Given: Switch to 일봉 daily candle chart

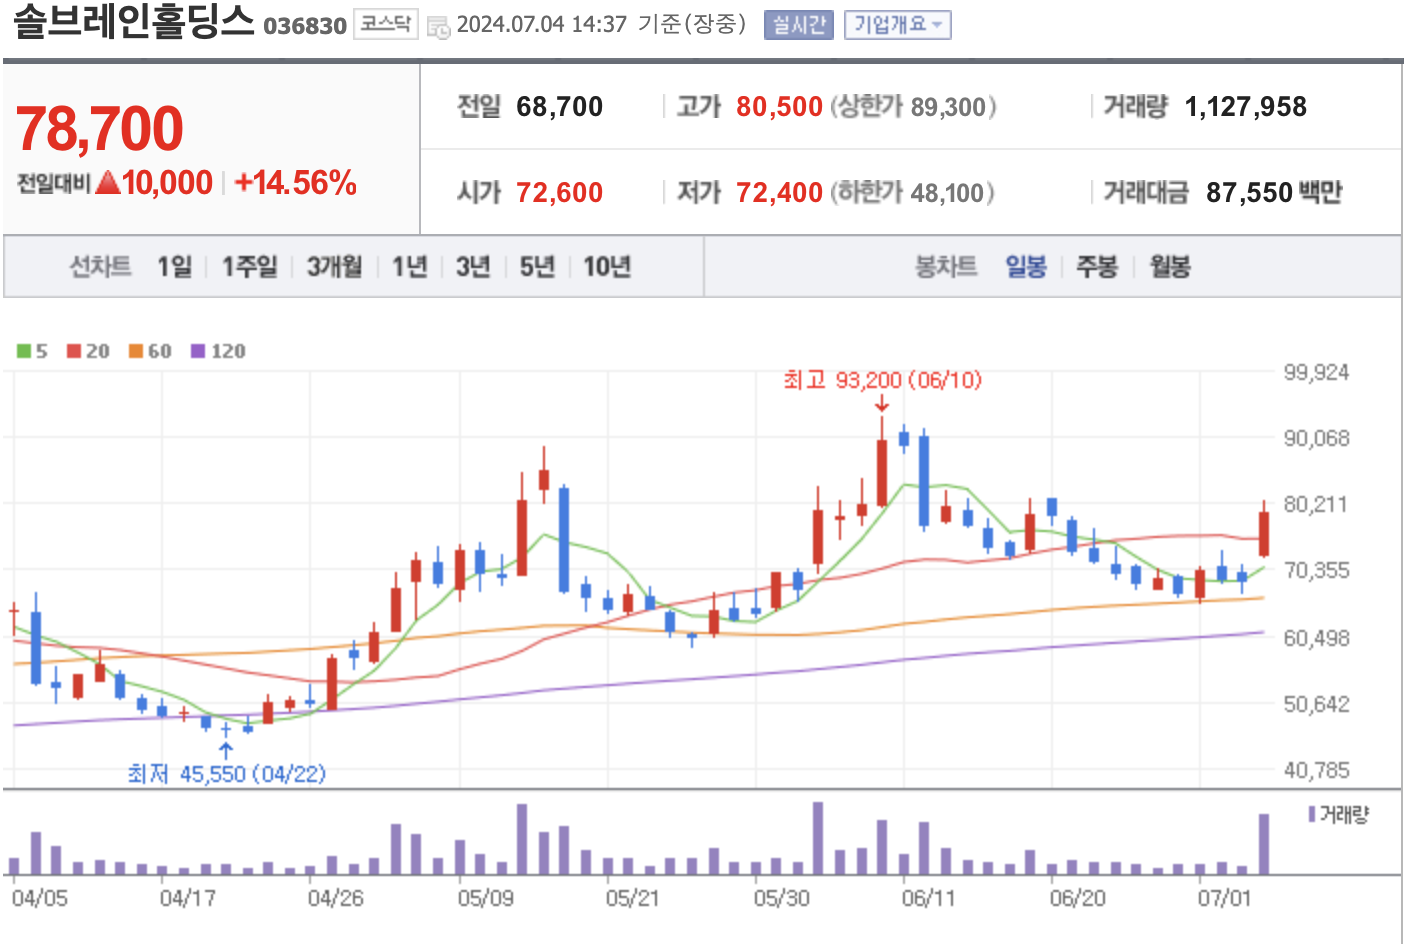Looking at the screenshot, I should point(1026,267).
